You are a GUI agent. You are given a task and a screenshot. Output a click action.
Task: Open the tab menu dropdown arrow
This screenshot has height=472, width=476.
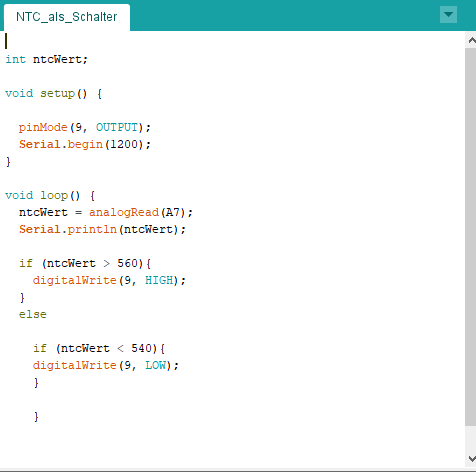(448, 15)
